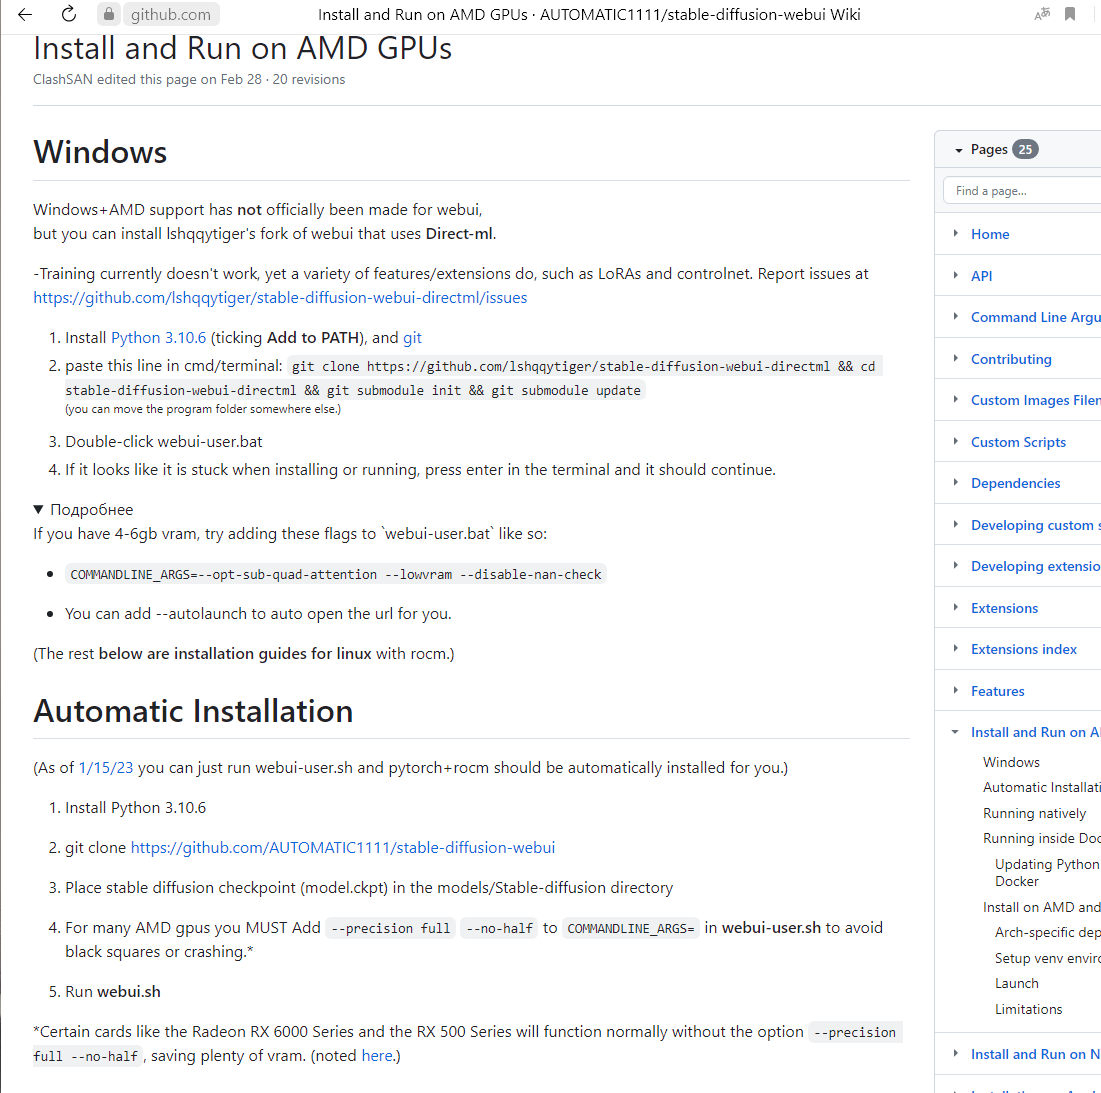Expand the Developing extensions outline arrow
This screenshot has height=1093, width=1101.
(956, 565)
